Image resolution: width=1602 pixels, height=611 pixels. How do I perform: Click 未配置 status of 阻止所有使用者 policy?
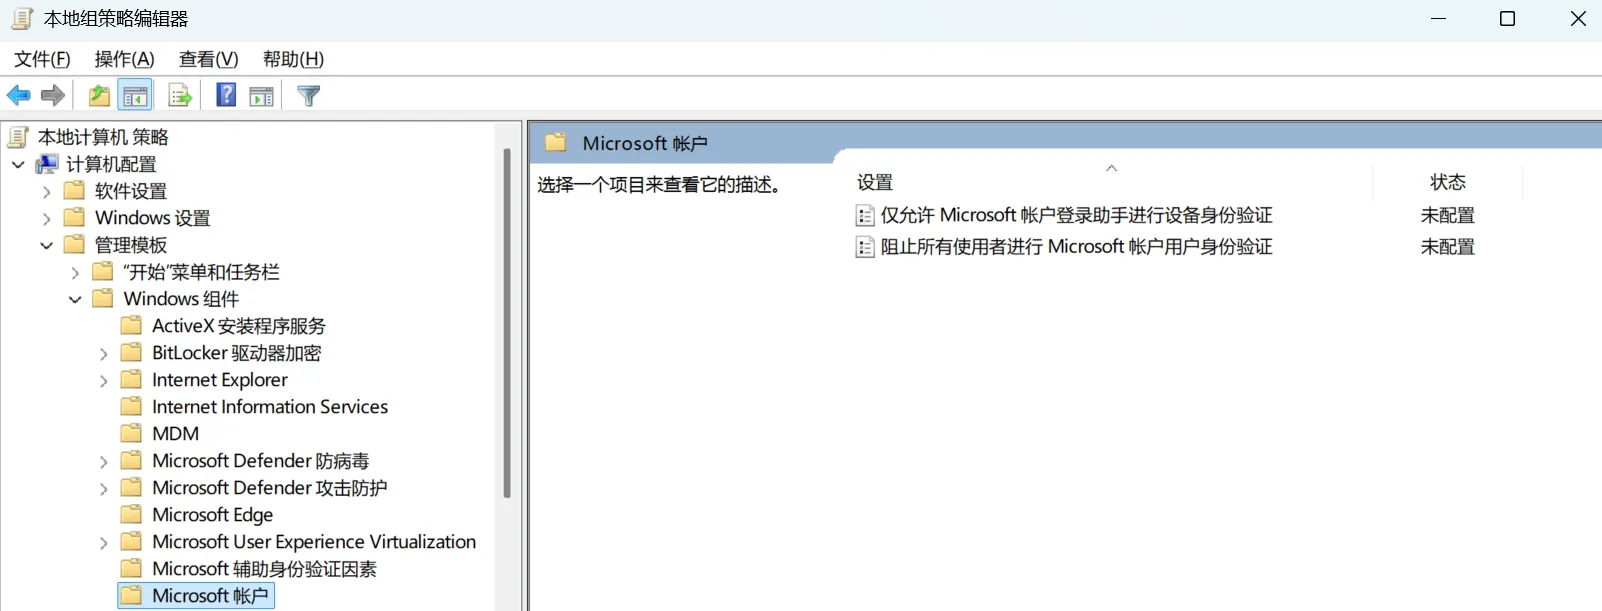pos(1447,247)
